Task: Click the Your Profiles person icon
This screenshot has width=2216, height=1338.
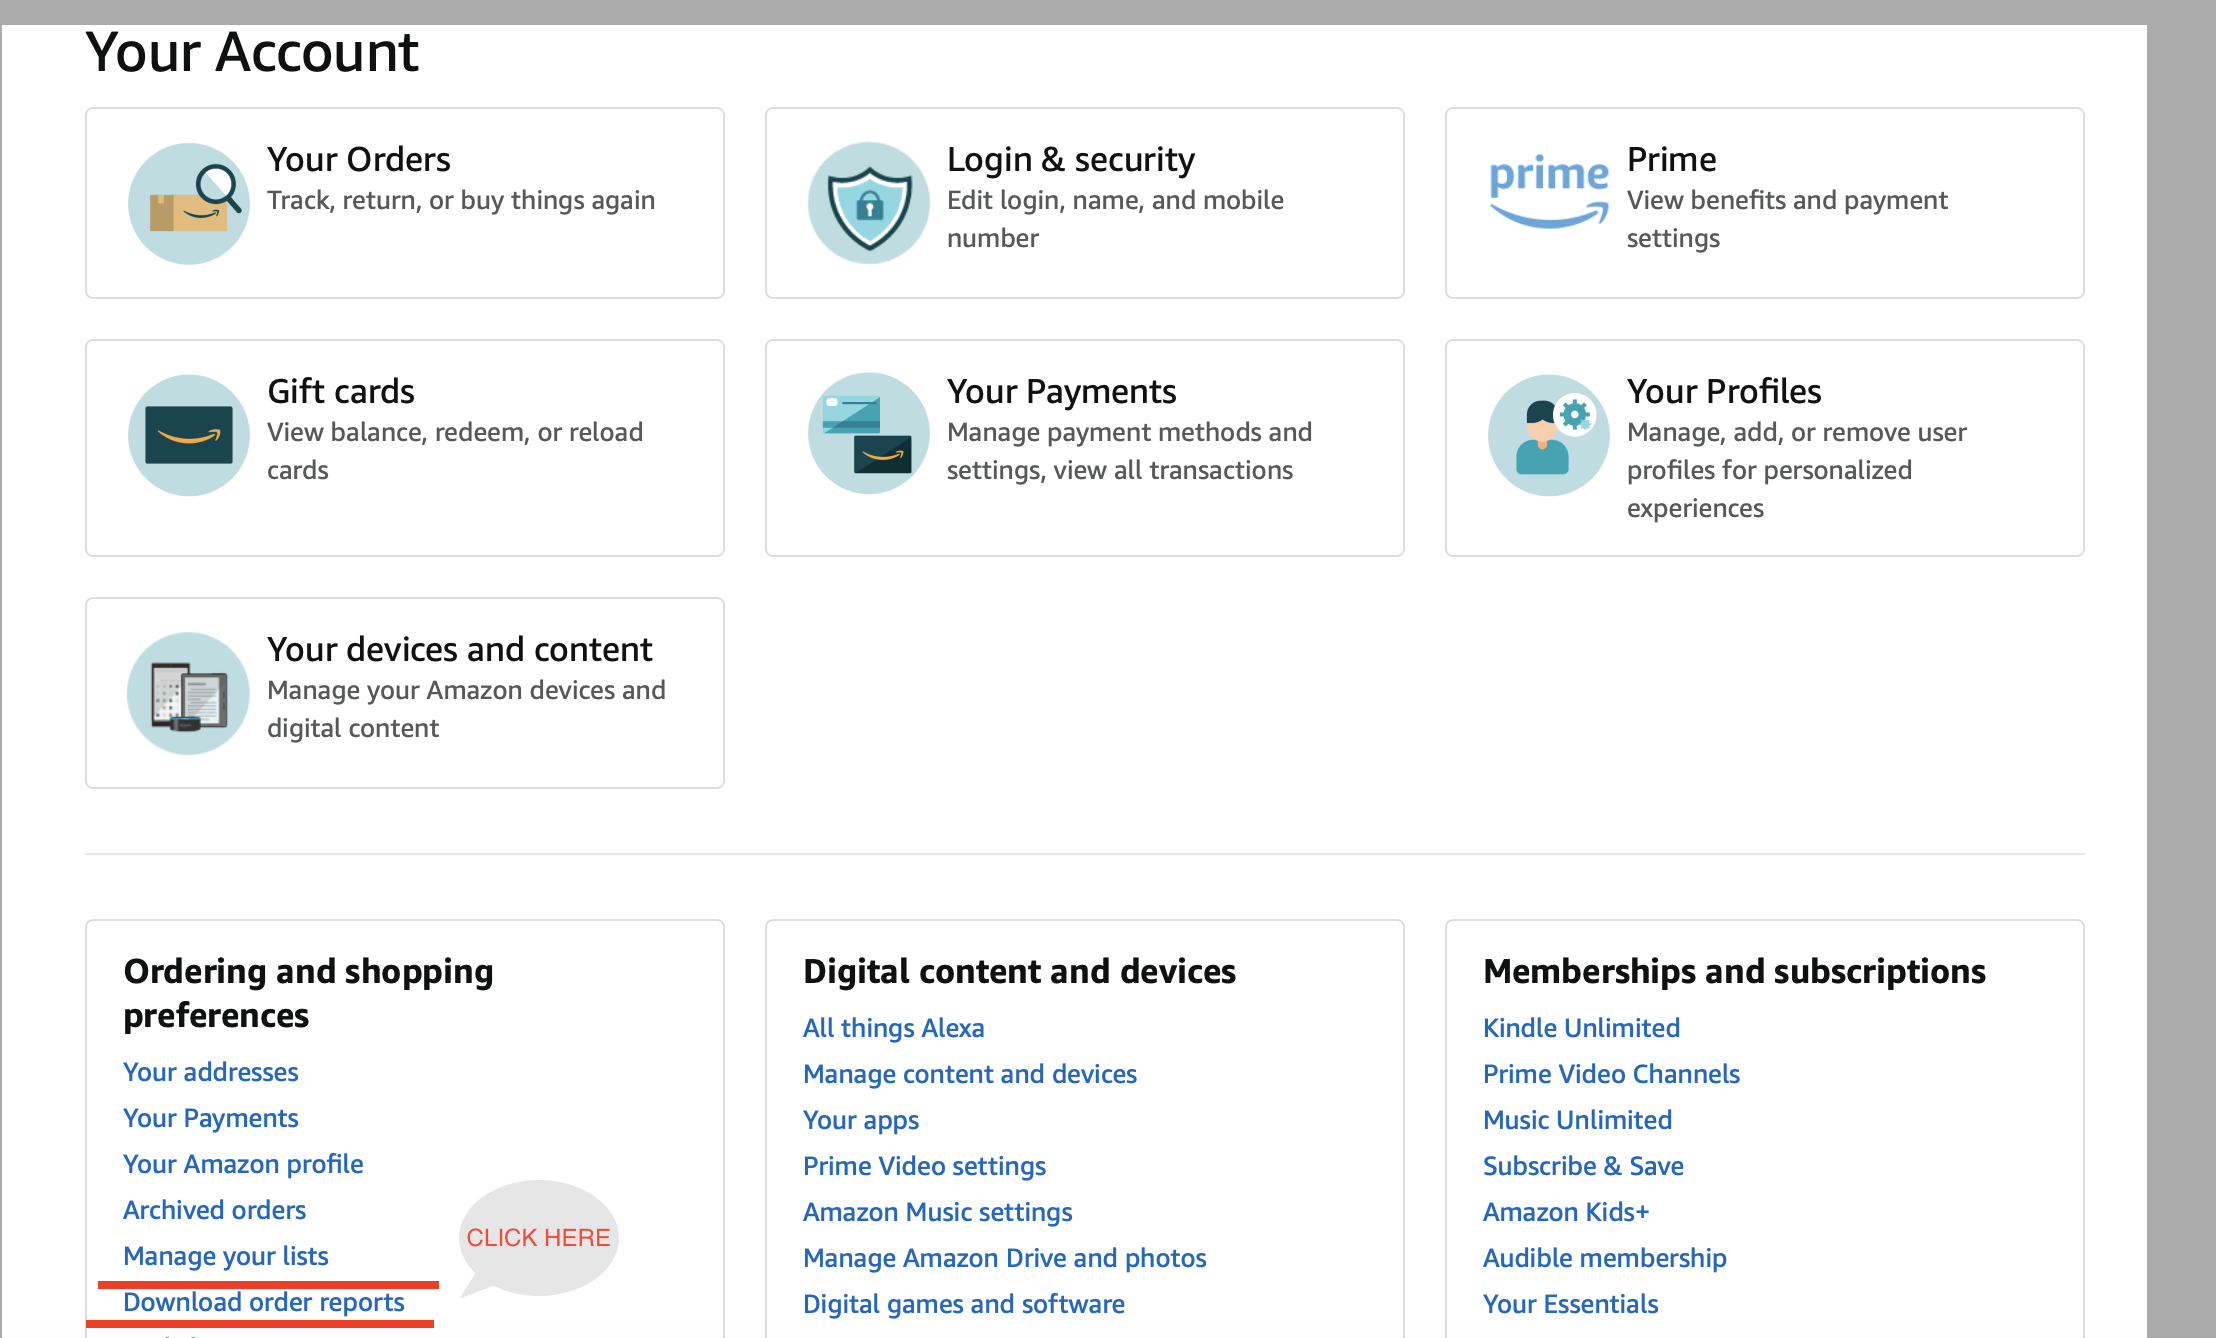Action: tap(1548, 435)
